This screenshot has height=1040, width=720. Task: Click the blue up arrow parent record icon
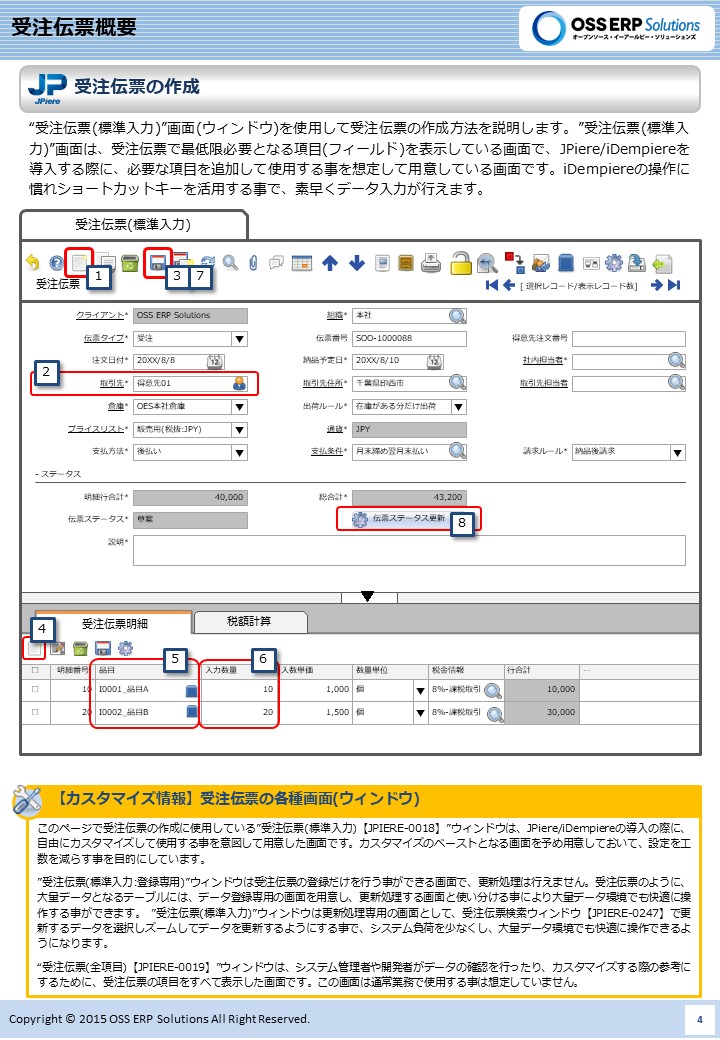pyautogui.click(x=330, y=263)
